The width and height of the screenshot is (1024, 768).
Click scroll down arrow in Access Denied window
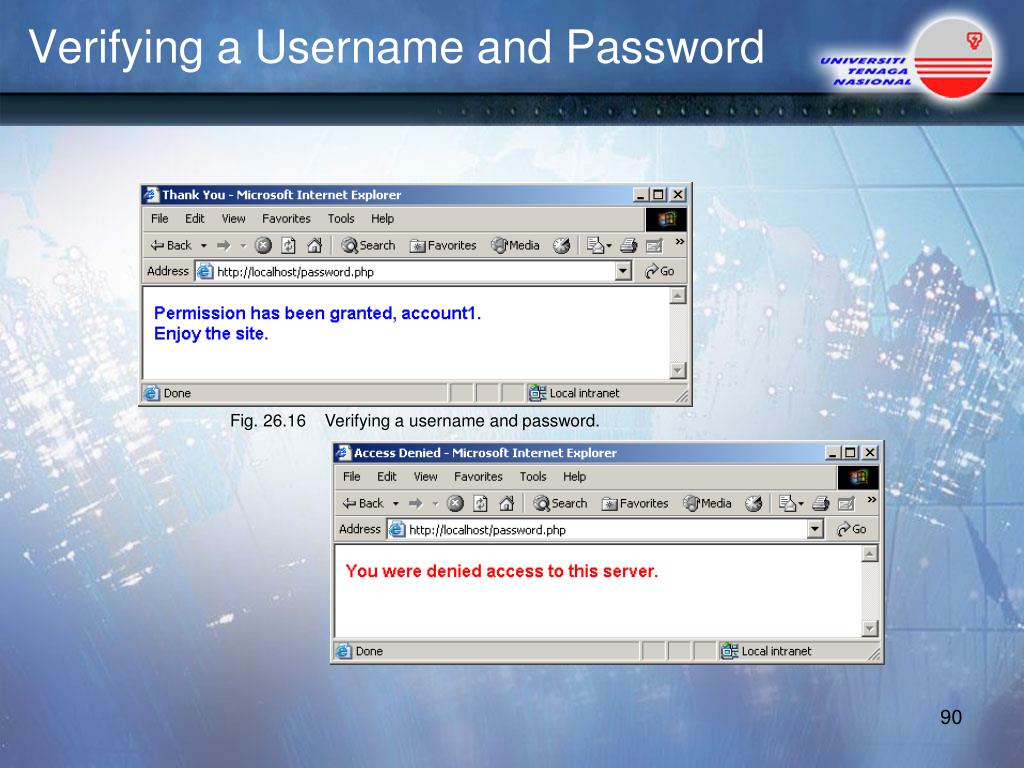coord(870,628)
